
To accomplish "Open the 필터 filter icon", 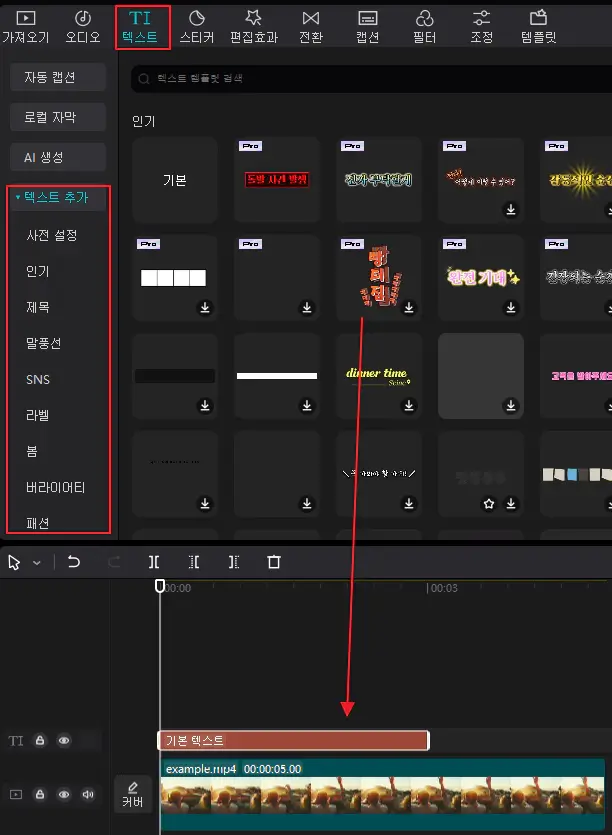I will point(424,27).
